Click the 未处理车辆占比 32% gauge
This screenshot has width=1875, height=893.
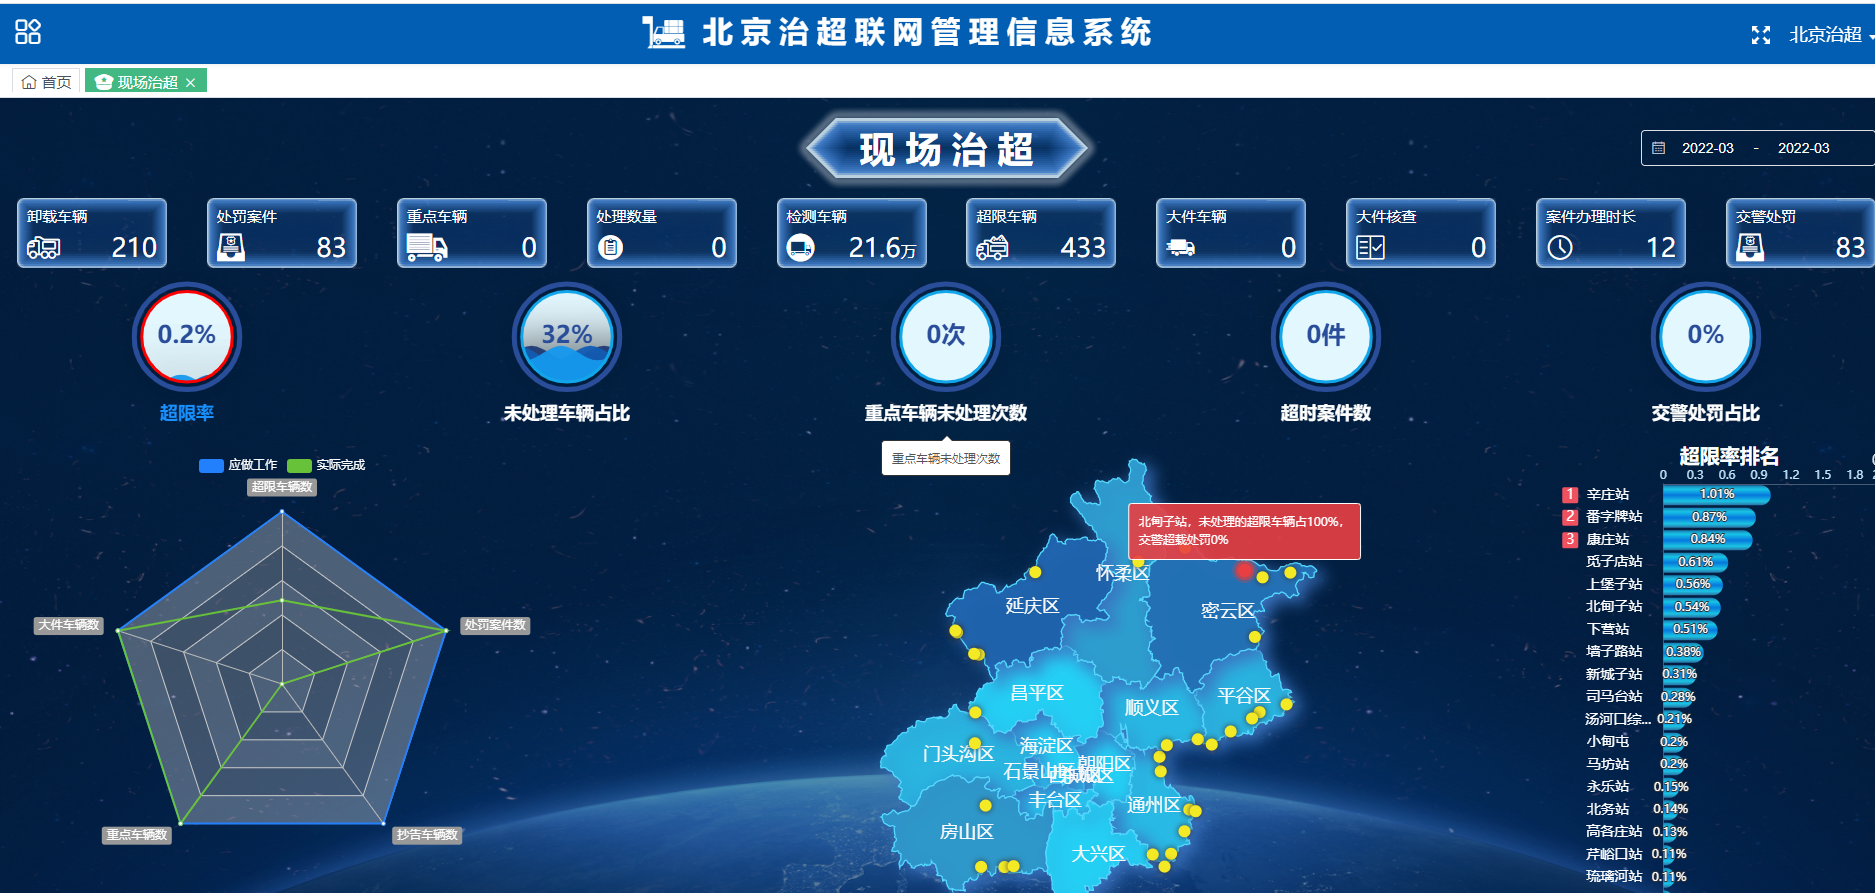567,336
